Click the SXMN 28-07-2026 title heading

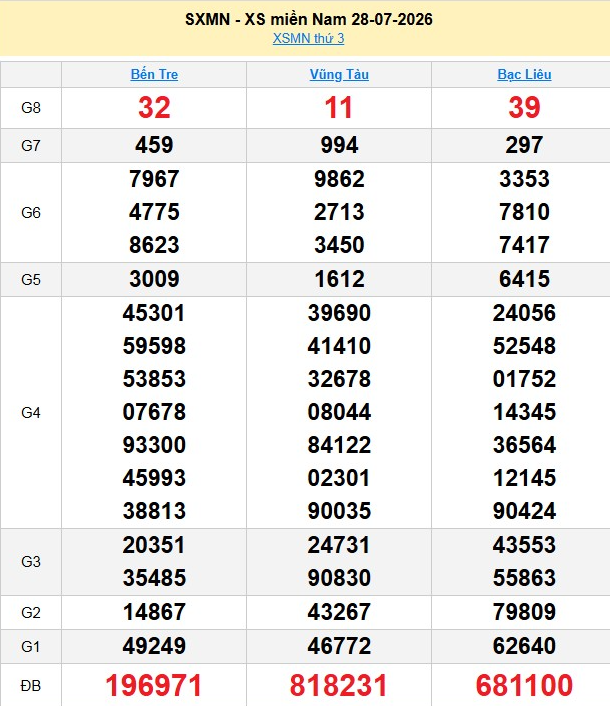[x=308, y=19]
